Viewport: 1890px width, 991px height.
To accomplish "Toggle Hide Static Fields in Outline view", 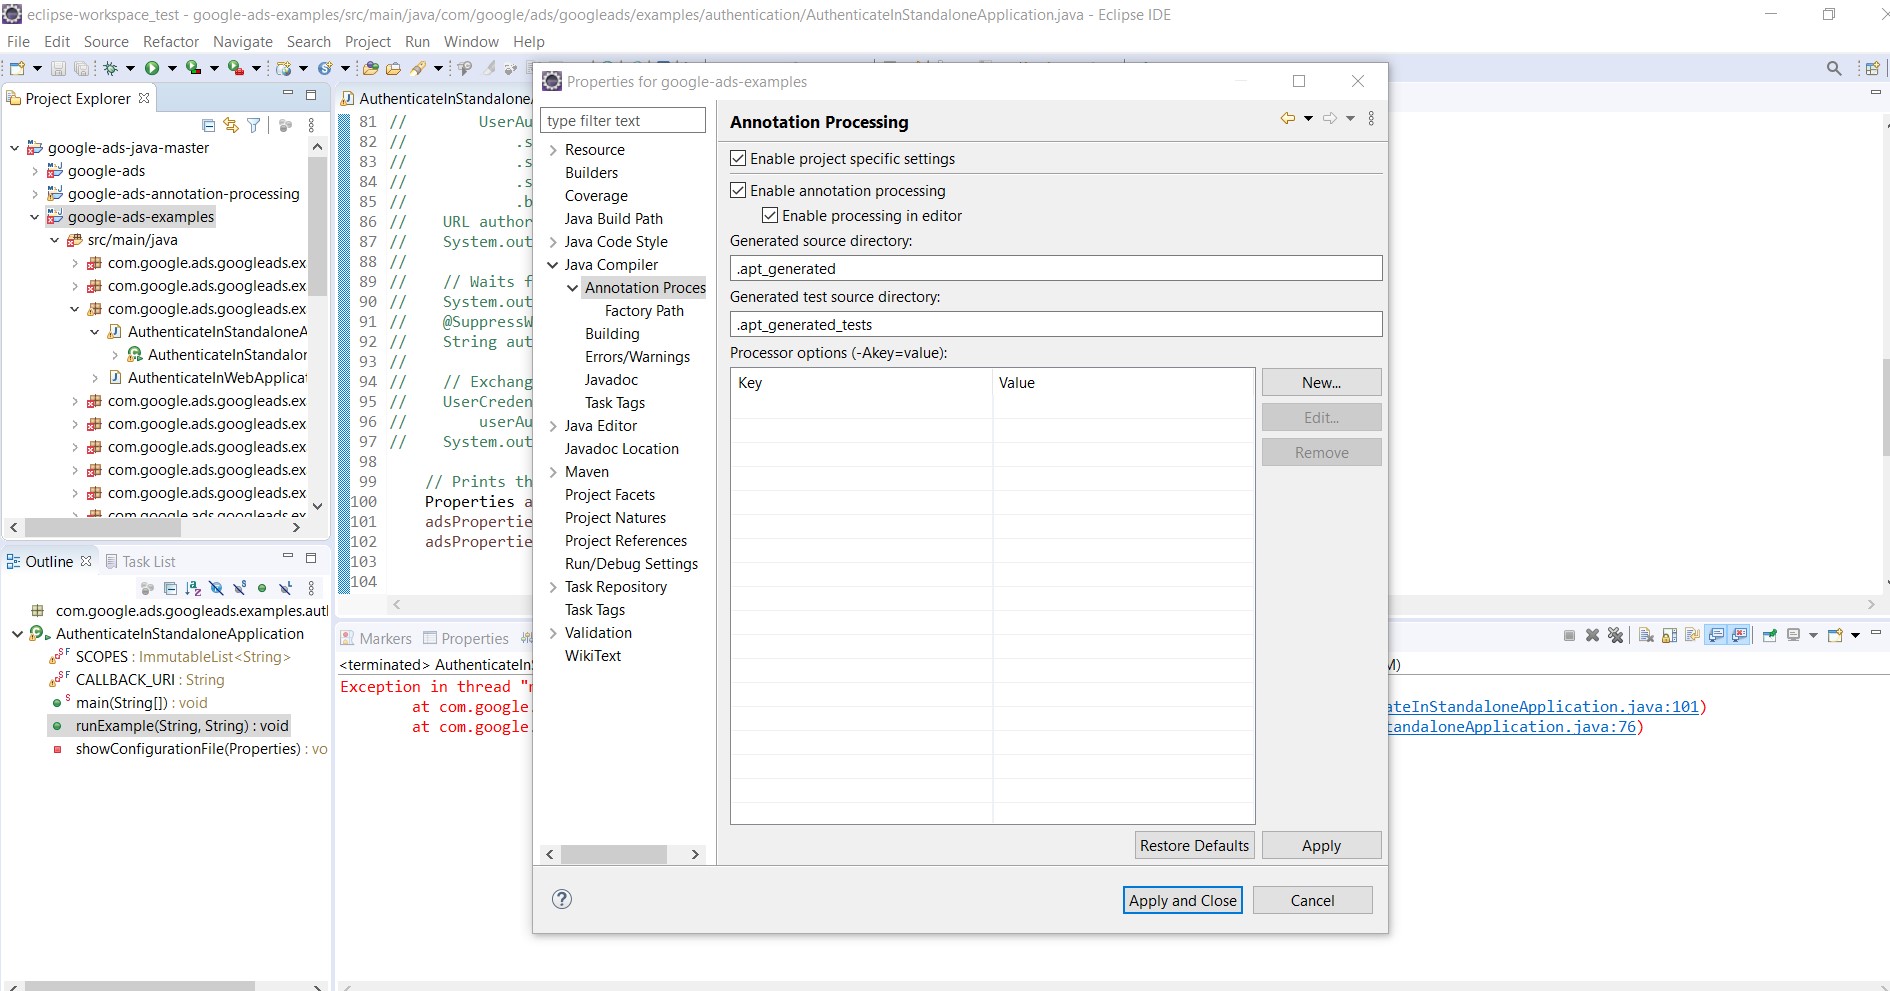I will pyautogui.click(x=239, y=588).
